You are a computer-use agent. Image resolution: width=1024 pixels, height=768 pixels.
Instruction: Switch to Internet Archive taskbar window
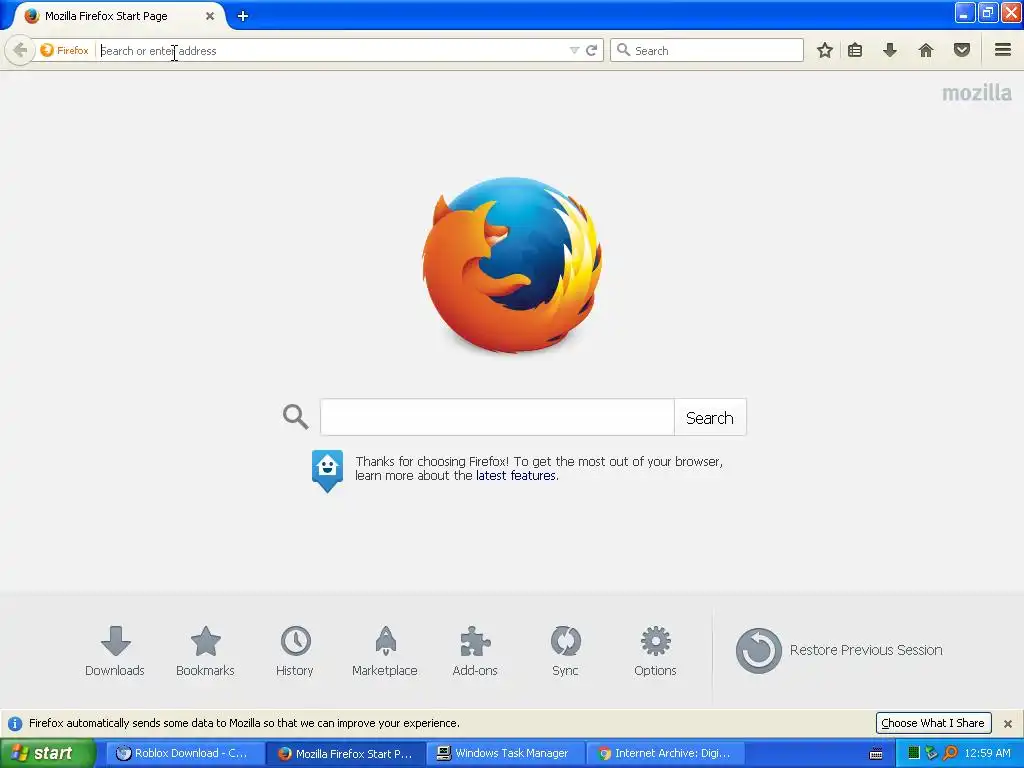(667, 753)
